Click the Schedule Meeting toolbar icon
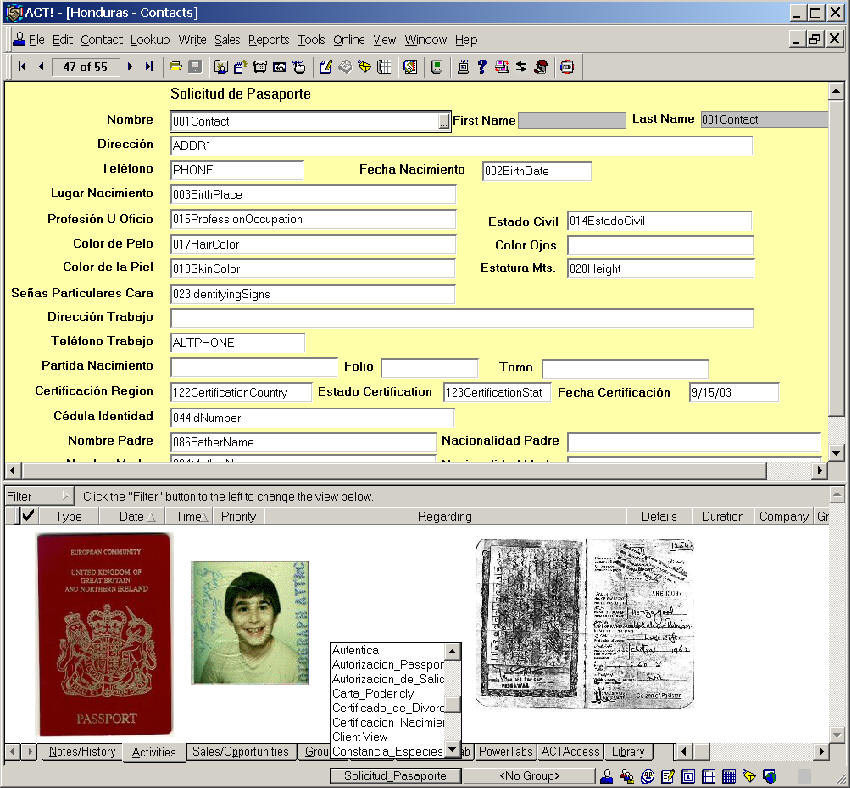Image resolution: width=850 pixels, height=788 pixels. pos(279,67)
